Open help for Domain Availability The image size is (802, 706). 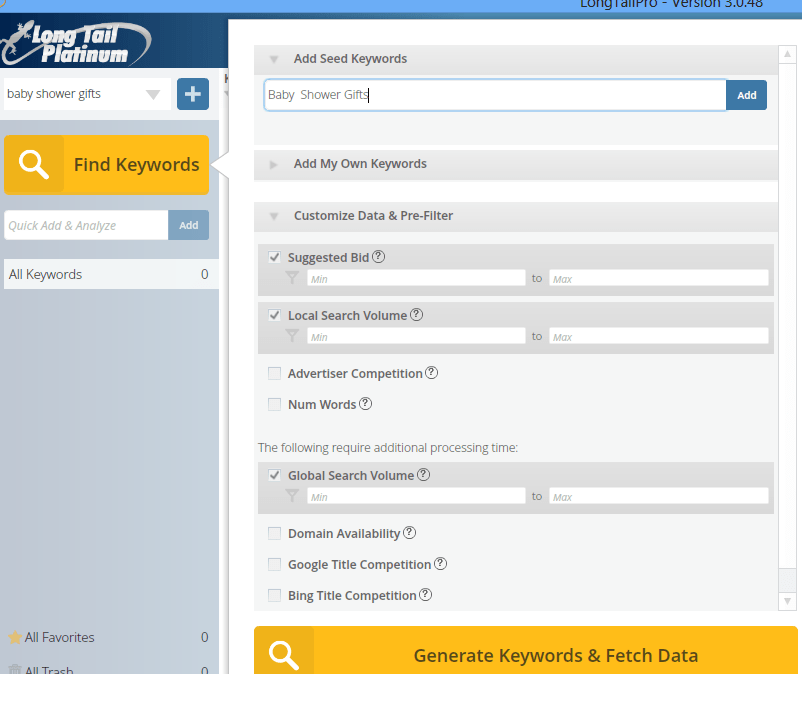tap(410, 533)
